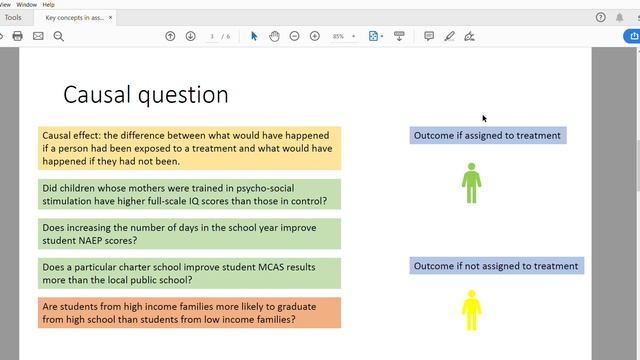The image size is (640, 360).
Task: Choose the selection arrow tool
Action: click(x=254, y=36)
